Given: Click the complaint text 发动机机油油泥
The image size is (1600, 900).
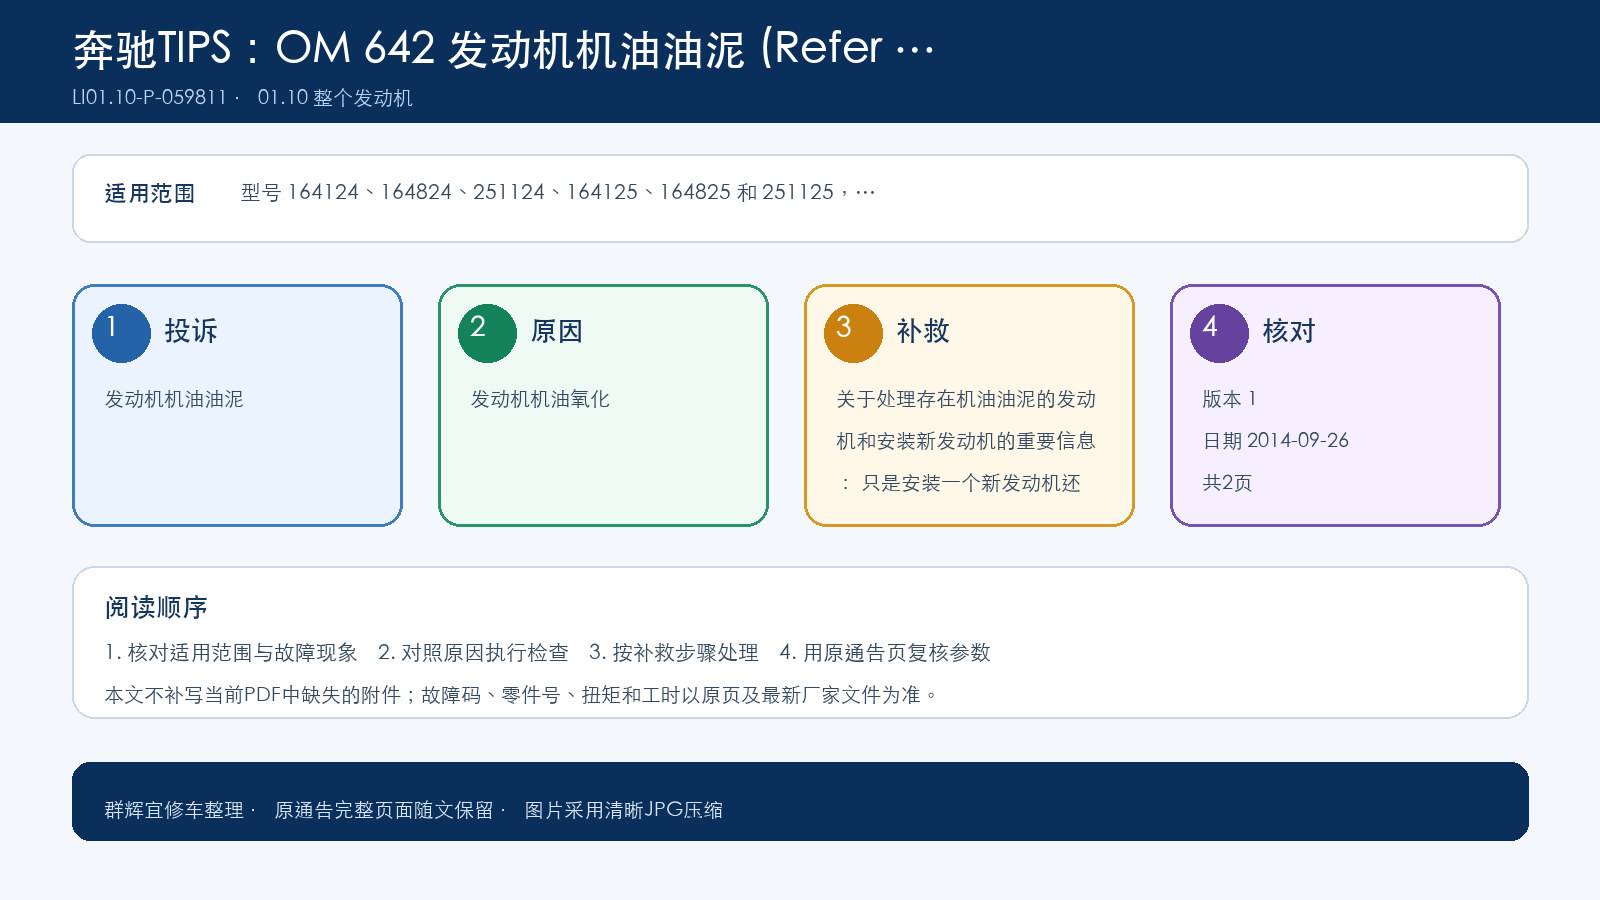Looking at the screenshot, I should (174, 399).
